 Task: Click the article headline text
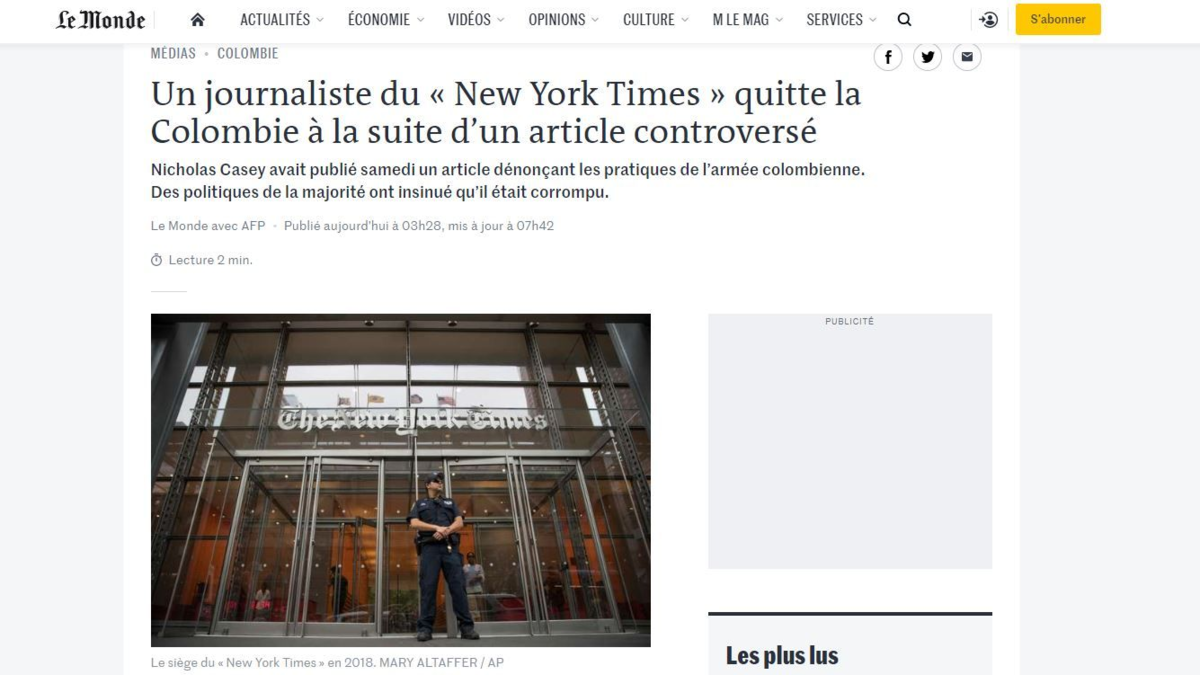point(506,112)
